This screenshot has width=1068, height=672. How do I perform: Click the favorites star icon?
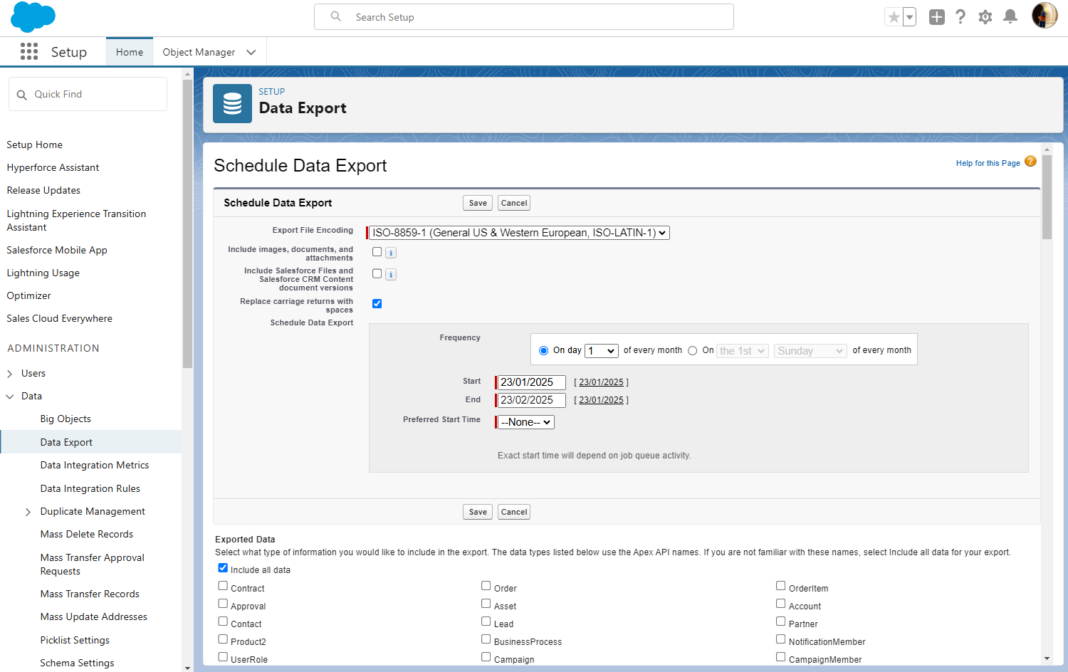[893, 16]
